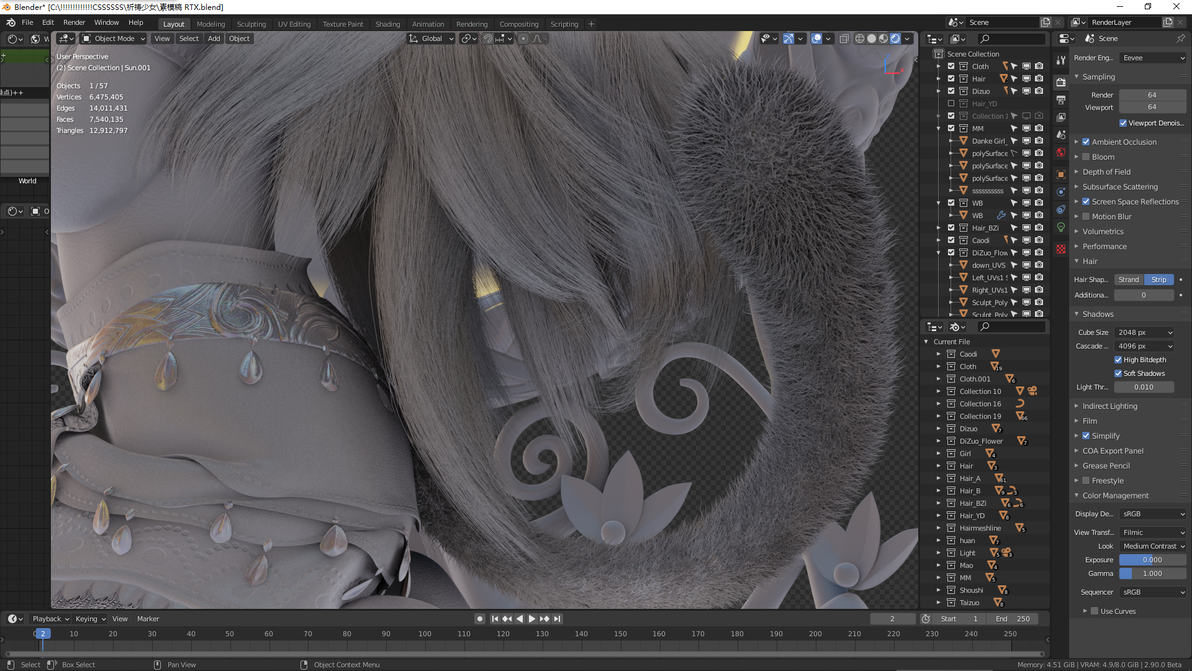Disable Screen Space Reflections checkbox

(x=1086, y=201)
